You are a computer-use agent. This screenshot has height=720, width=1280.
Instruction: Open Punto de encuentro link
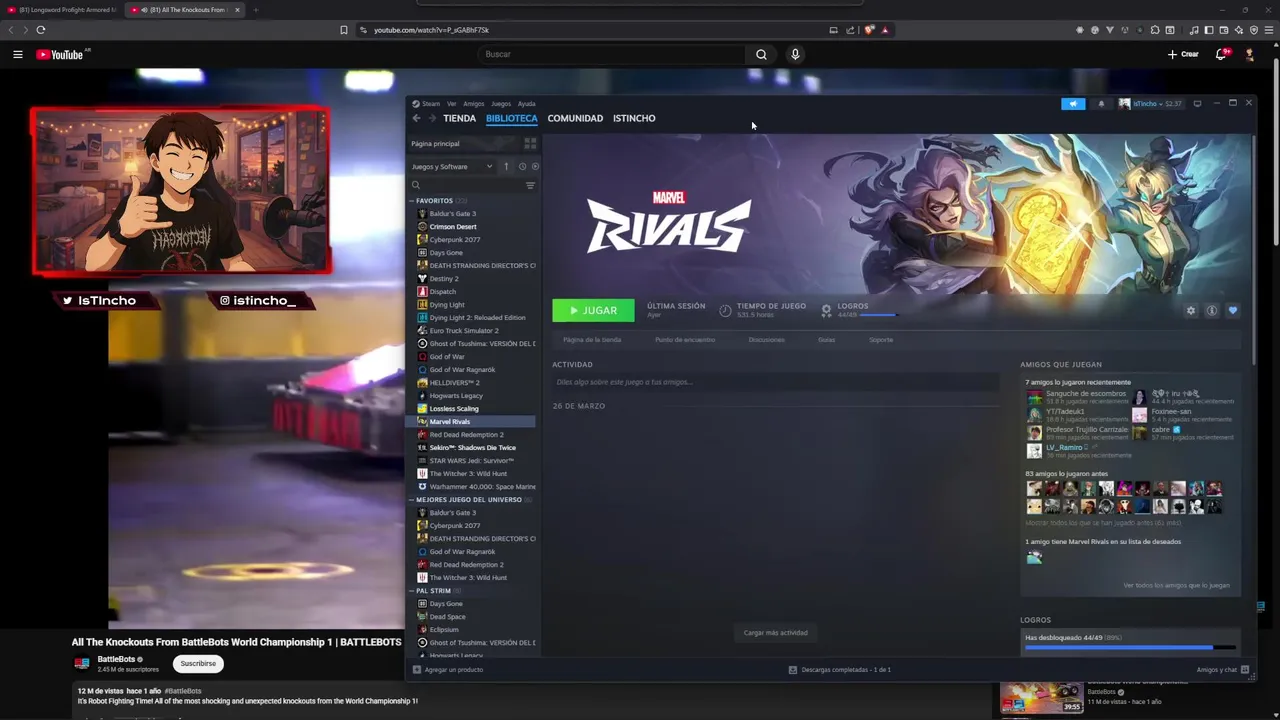[x=684, y=339]
